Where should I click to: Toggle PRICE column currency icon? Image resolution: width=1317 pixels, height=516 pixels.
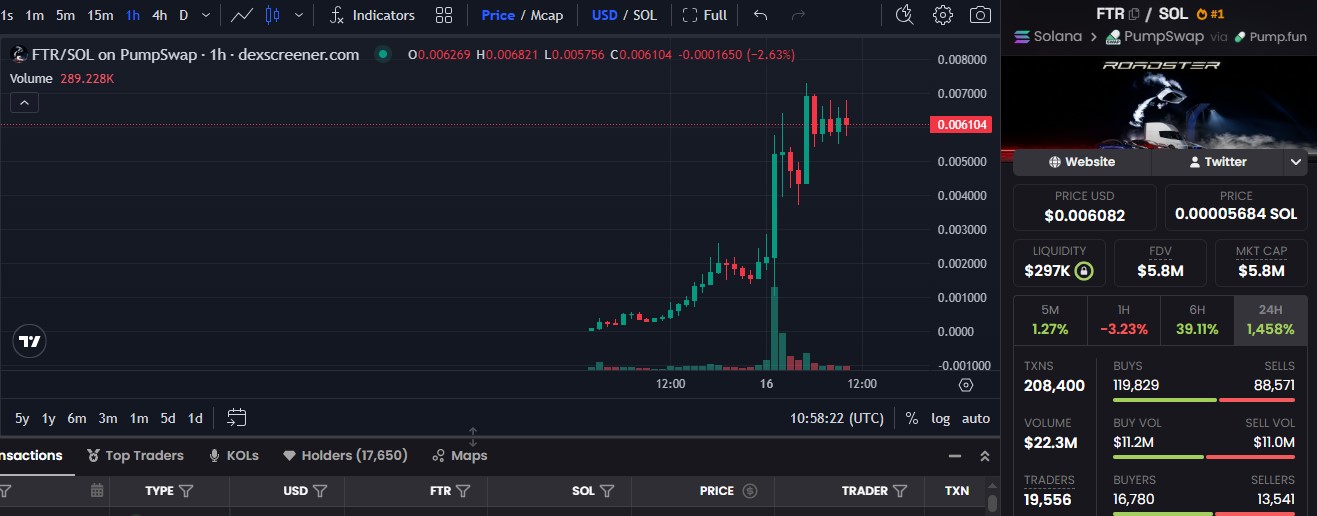[750, 491]
